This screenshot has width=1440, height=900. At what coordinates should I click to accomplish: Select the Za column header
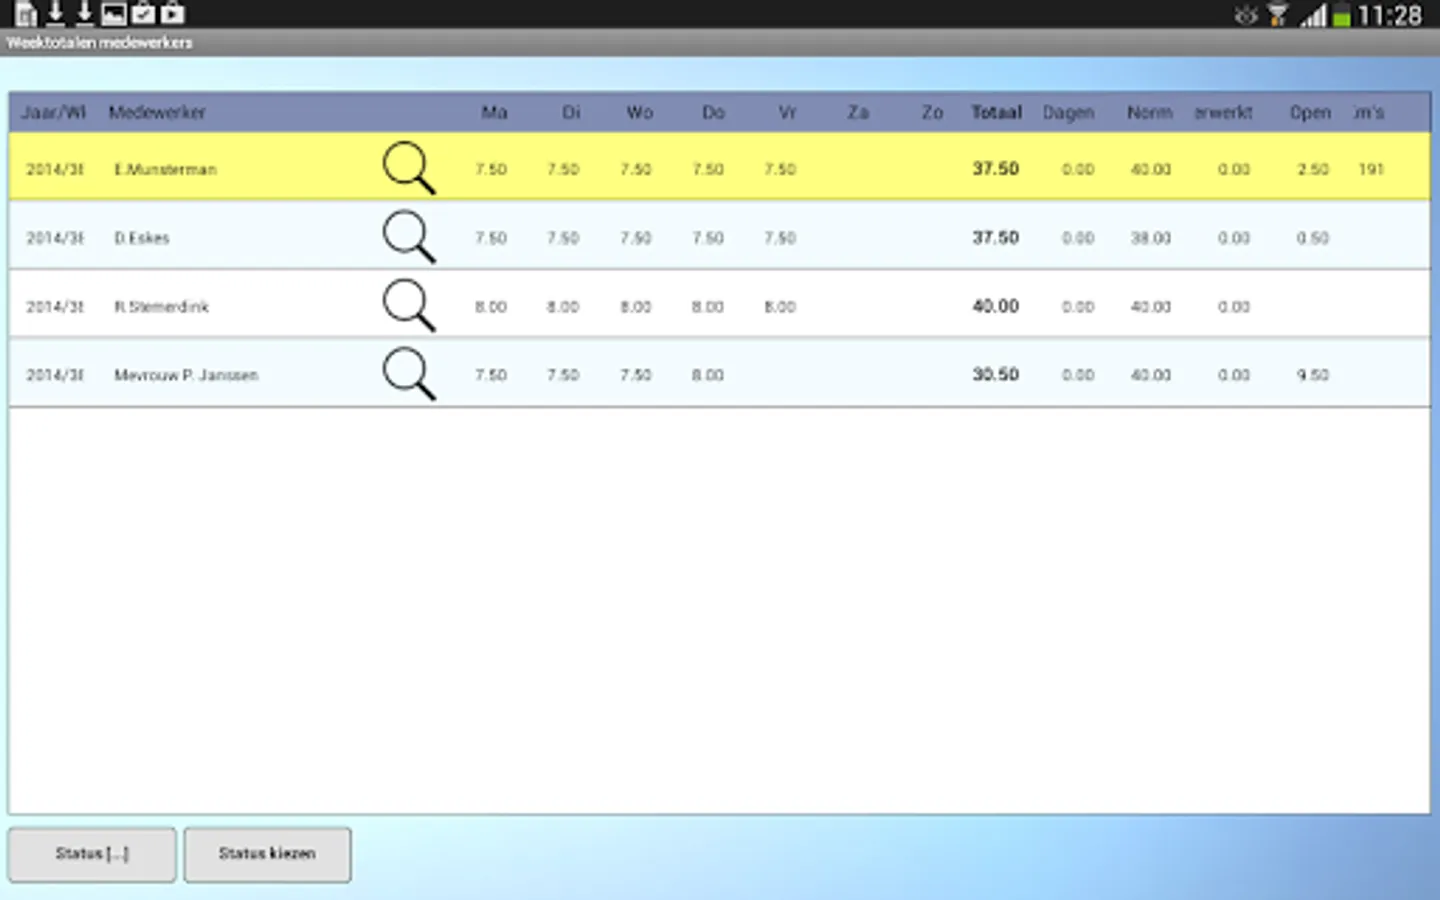858,112
